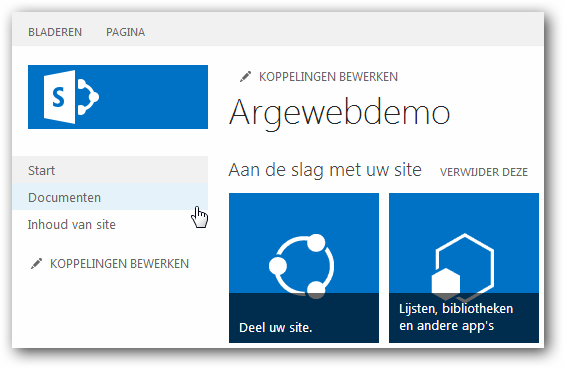The width and height of the screenshot is (564, 368).
Task: Click the 'Deel uw site.' tile label
Action: click(276, 328)
